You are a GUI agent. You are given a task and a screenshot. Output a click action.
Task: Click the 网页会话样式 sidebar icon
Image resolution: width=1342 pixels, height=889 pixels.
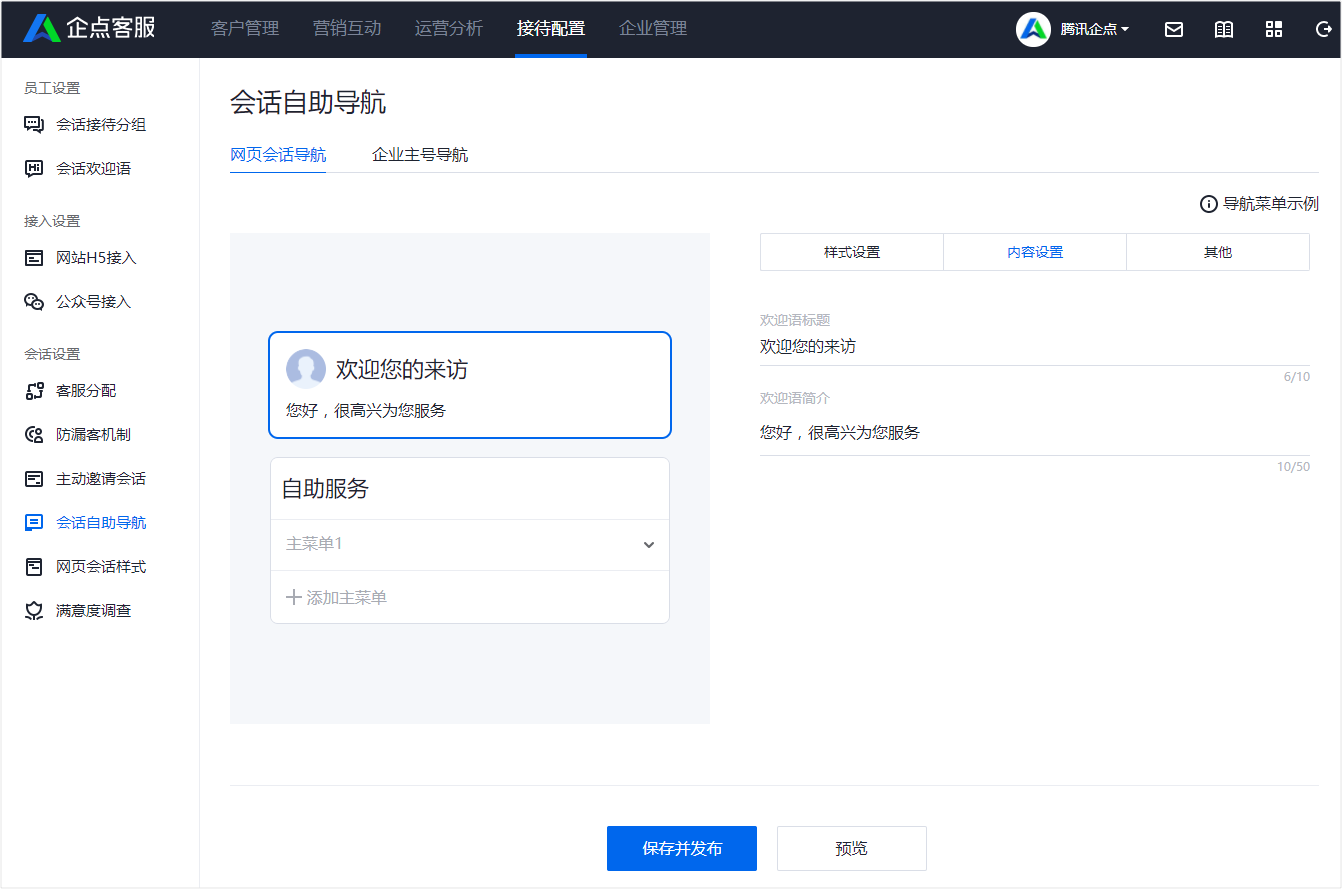[x=34, y=567]
